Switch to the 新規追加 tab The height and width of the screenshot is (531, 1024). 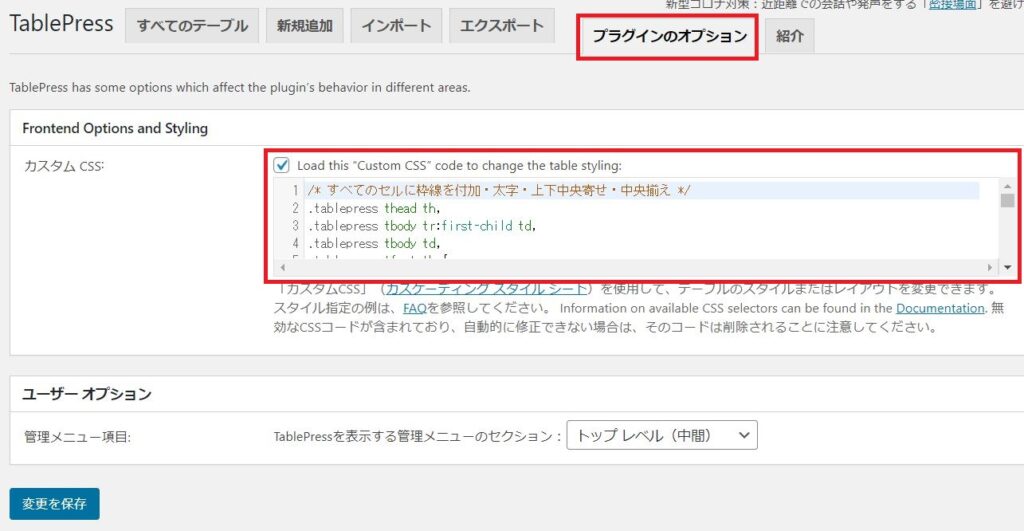pyautogui.click(x=304, y=25)
